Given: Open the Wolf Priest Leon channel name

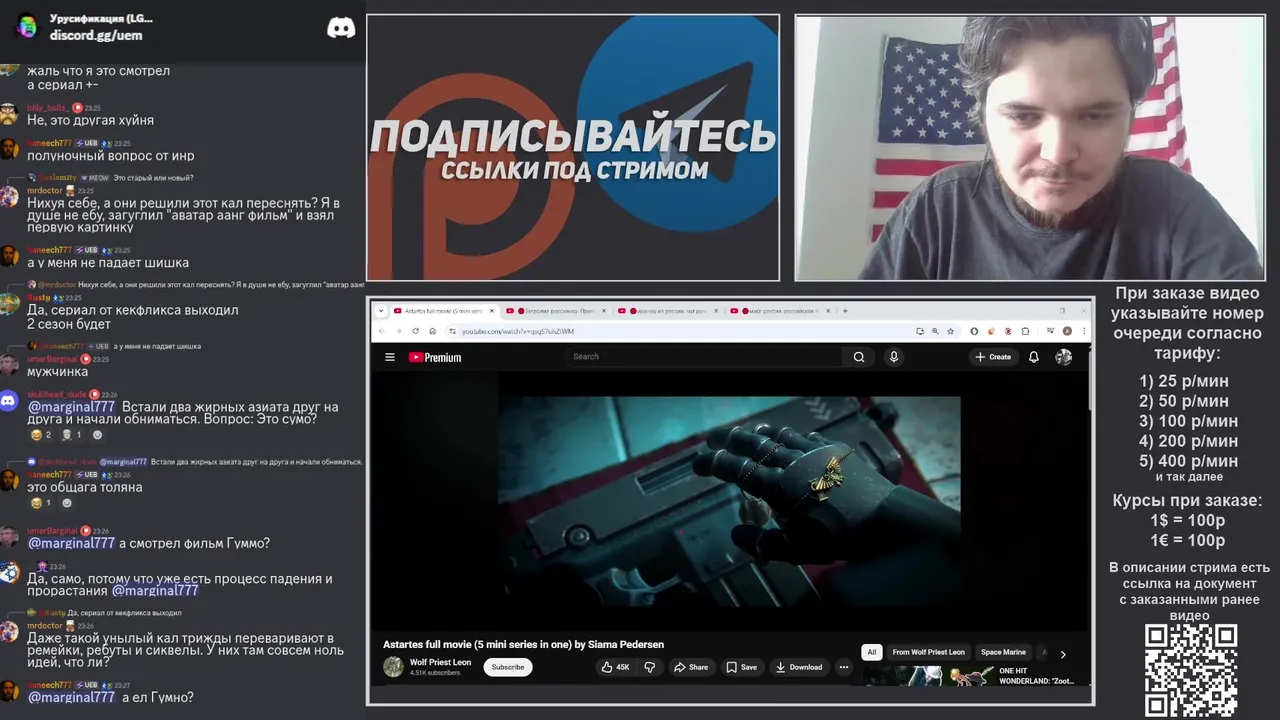Looking at the screenshot, I should [x=440, y=662].
